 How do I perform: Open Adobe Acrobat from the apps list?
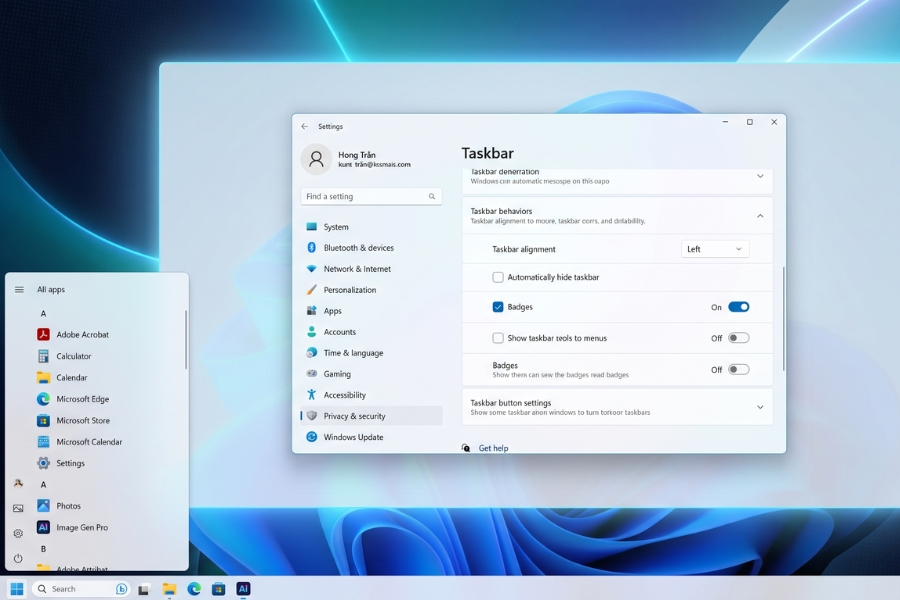[x=73, y=334]
